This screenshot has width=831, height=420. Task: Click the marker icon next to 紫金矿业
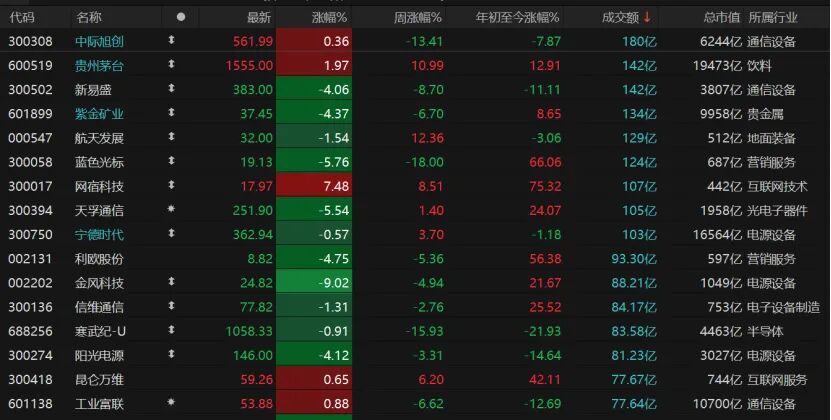click(x=171, y=113)
